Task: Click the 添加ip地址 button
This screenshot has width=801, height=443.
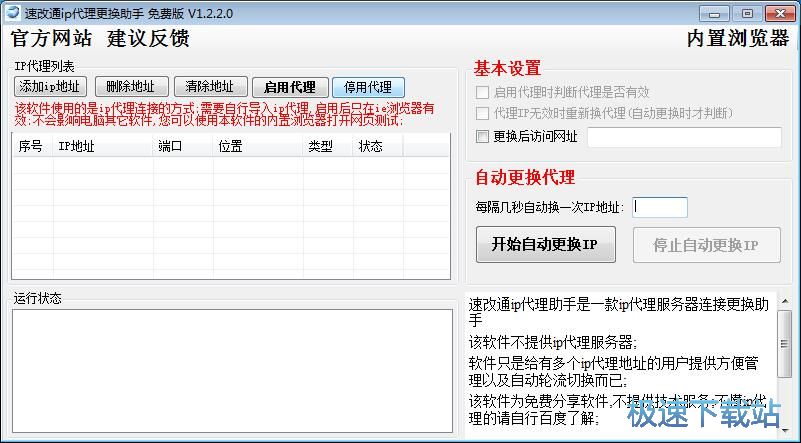Action: tap(50, 86)
